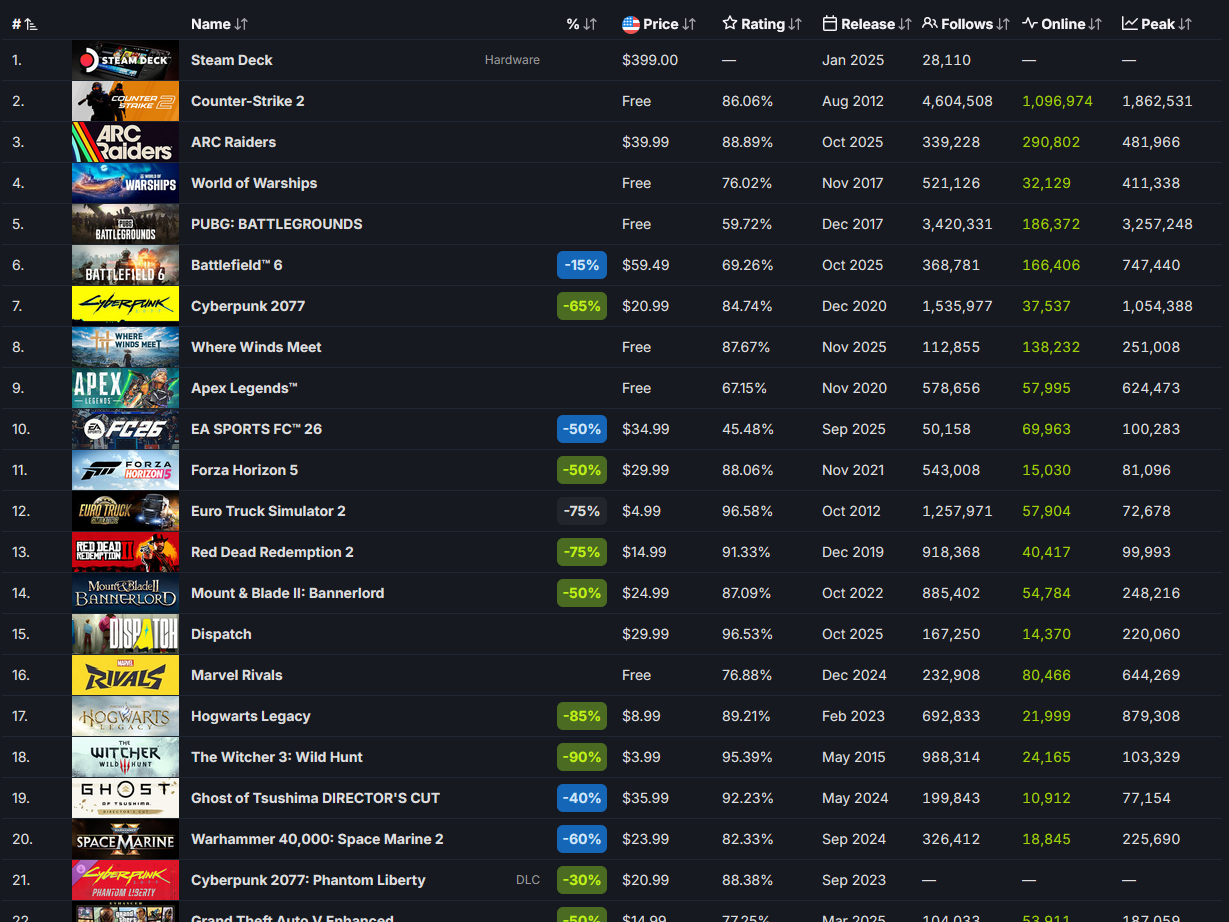Open the Apex Legends name link
The height and width of the screenshot is (922, 1229).
(245, 388)
